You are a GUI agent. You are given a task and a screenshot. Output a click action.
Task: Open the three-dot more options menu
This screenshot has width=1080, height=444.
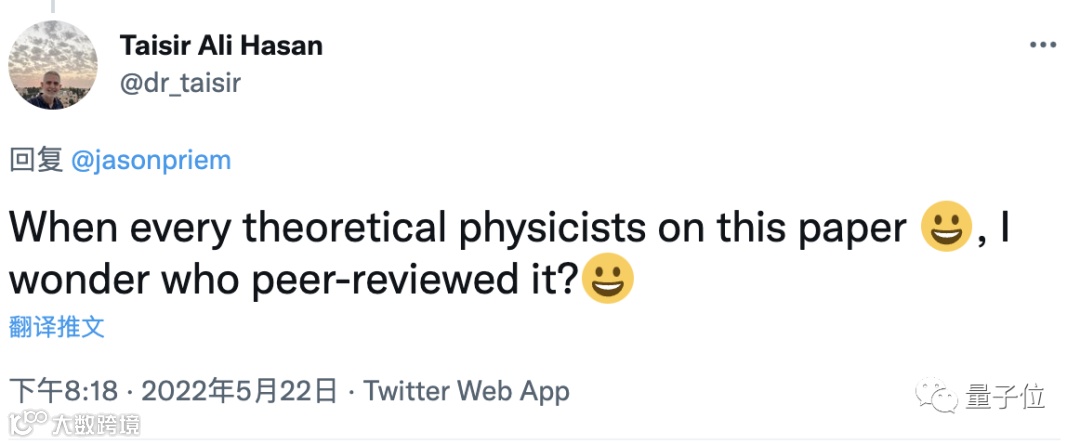tap(1043, 46)
